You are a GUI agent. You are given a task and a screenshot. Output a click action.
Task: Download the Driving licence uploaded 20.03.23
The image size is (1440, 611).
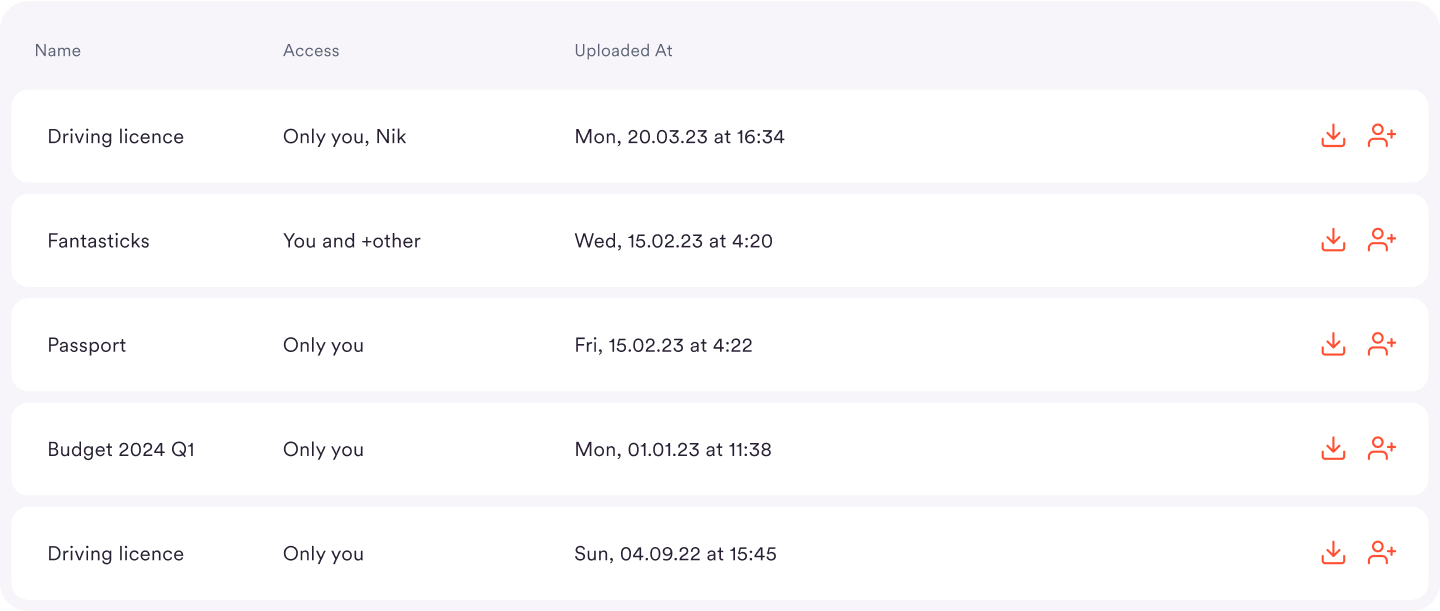click(1333, 136)
